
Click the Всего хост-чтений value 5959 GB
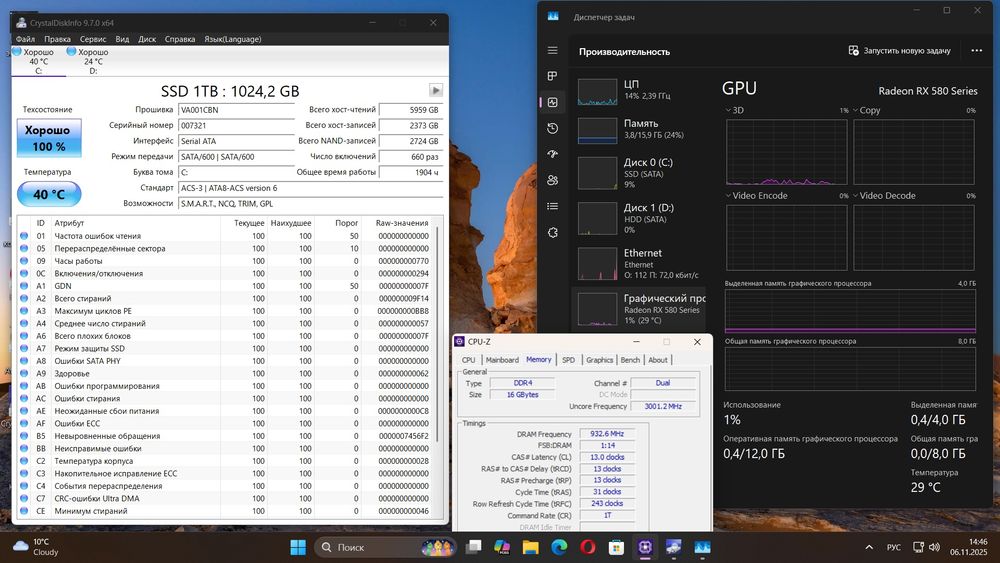pyautogui.click(x=411, y=110)
